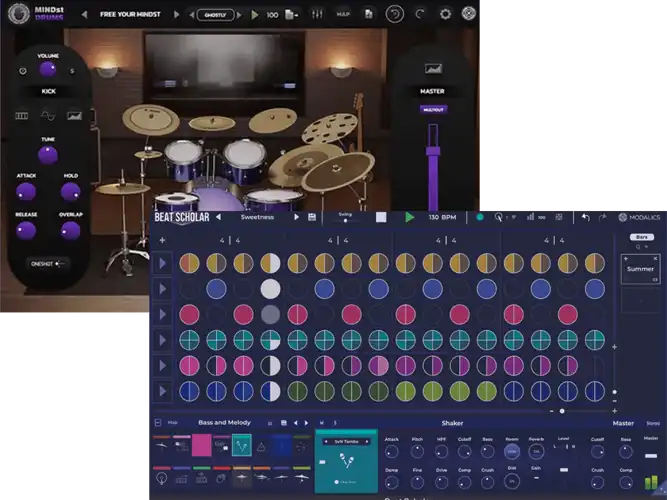Save the Bass and Melody kit
The width and height of the screenshot is (667, 500).
284,423
